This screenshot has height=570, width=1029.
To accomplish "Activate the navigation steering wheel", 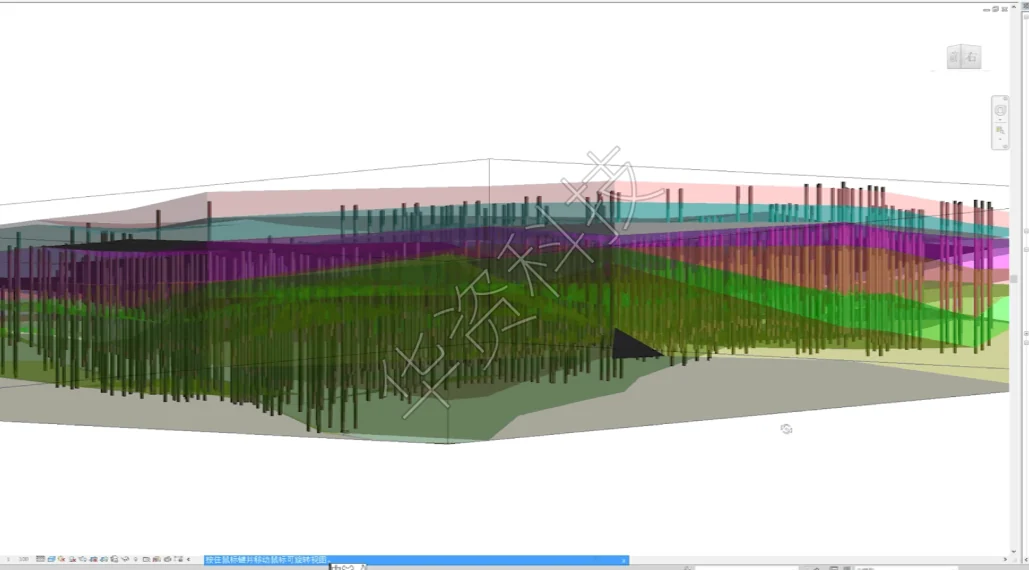I will pyautogui.click(x=1000, y=110).
